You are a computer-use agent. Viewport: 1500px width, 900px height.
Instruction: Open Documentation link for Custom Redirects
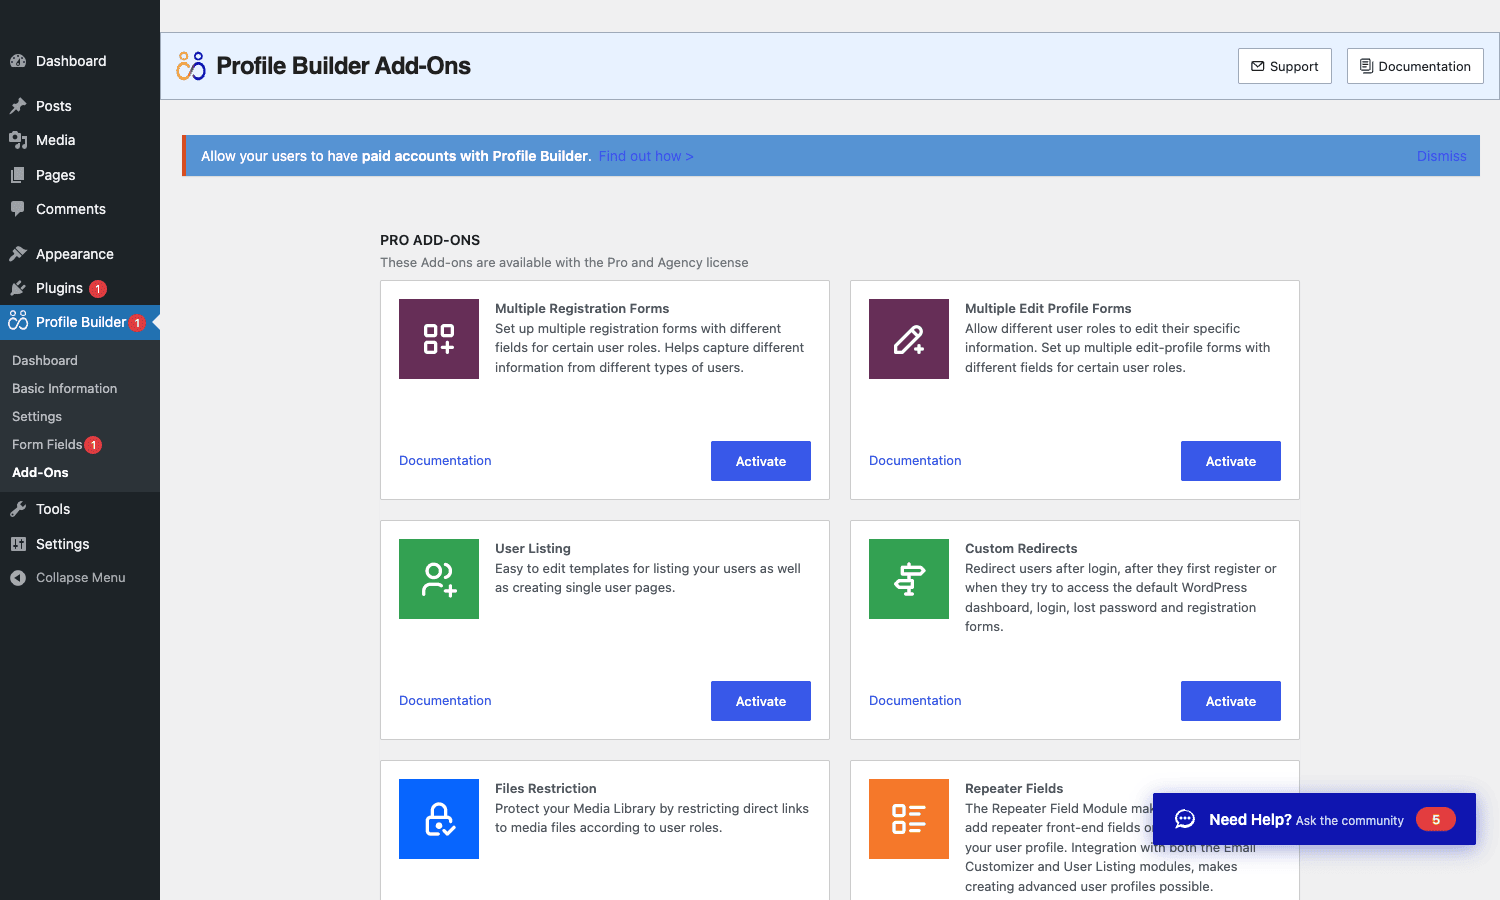click(x=915, y=701)
